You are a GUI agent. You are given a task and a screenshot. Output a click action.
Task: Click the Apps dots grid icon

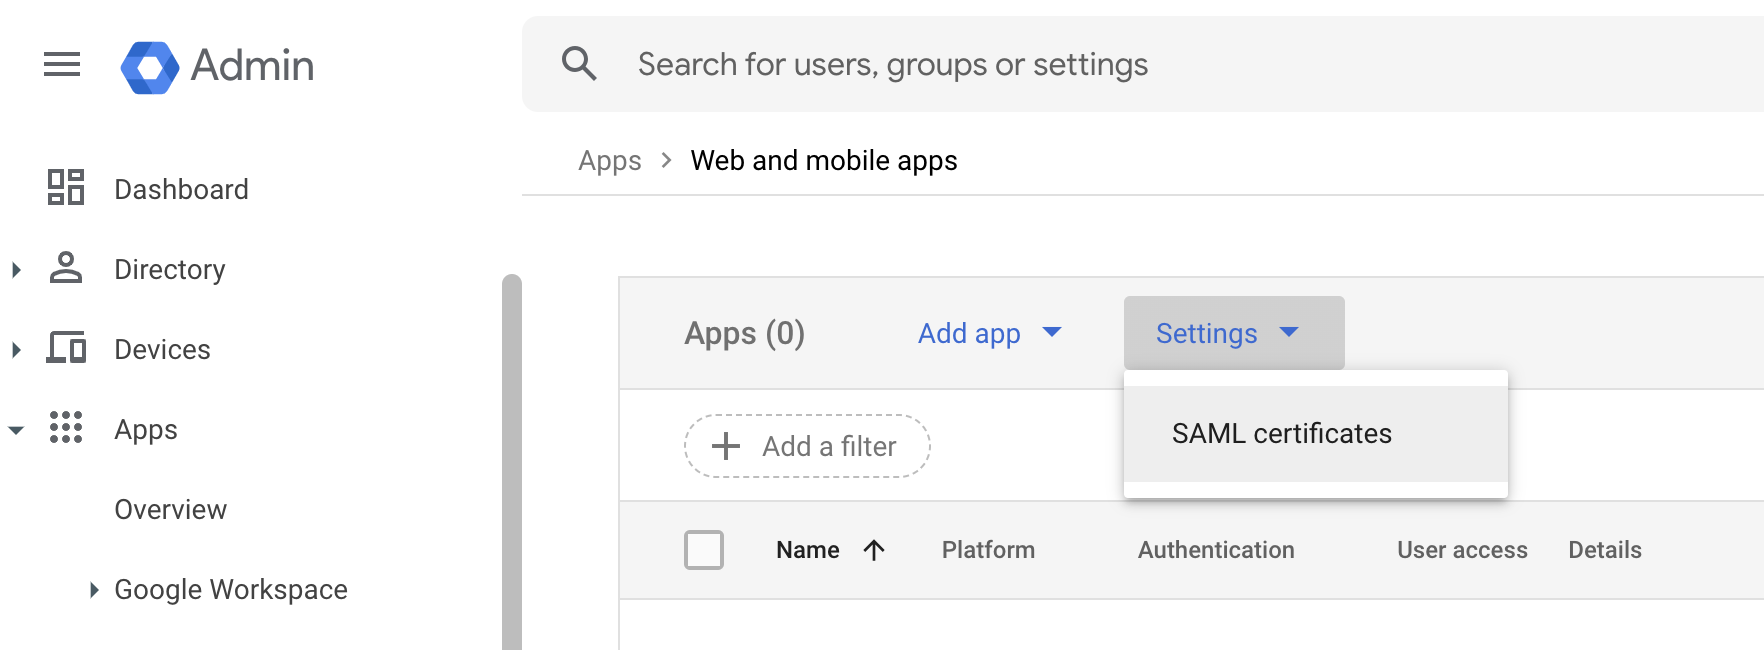click(66, 428)
